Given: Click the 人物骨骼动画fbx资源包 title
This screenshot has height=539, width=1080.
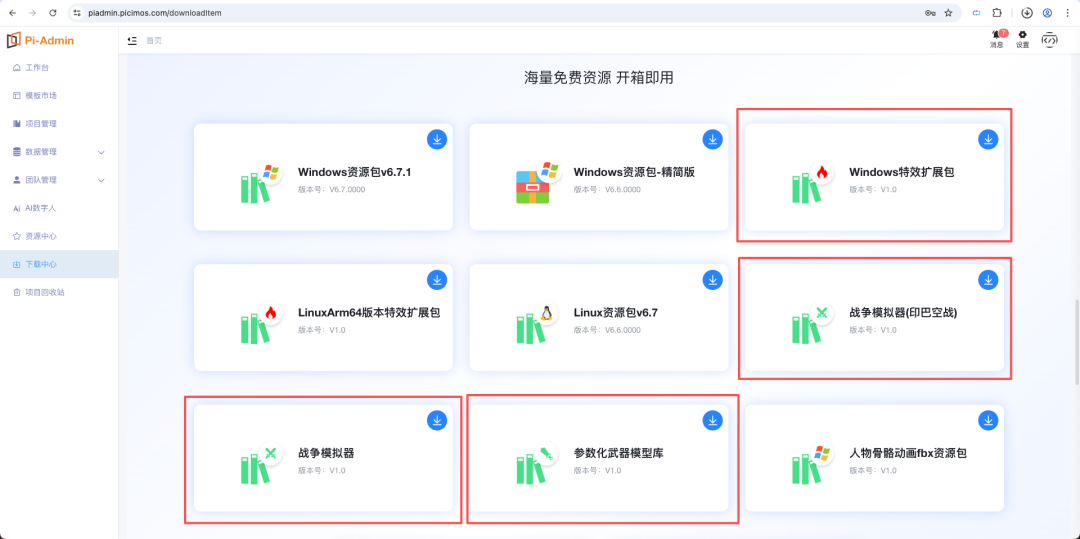Looking at the screenshot, I should click(x=908, y=454).
